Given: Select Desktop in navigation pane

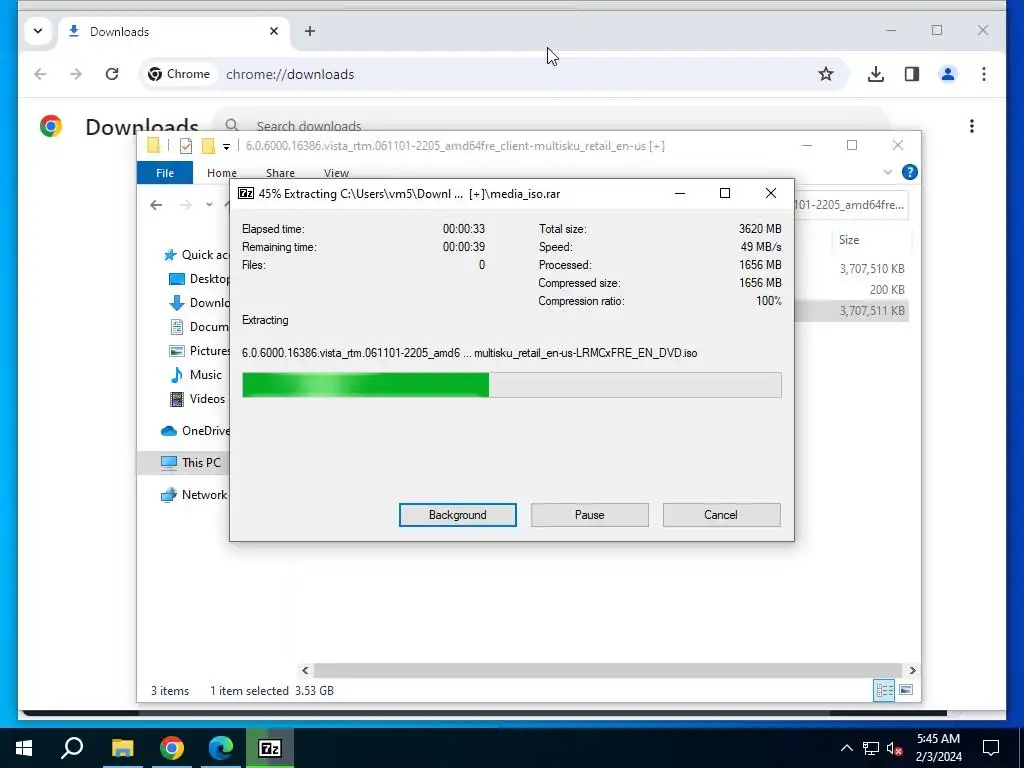Looking at the screenshot, I should click(x=200, y=279).
